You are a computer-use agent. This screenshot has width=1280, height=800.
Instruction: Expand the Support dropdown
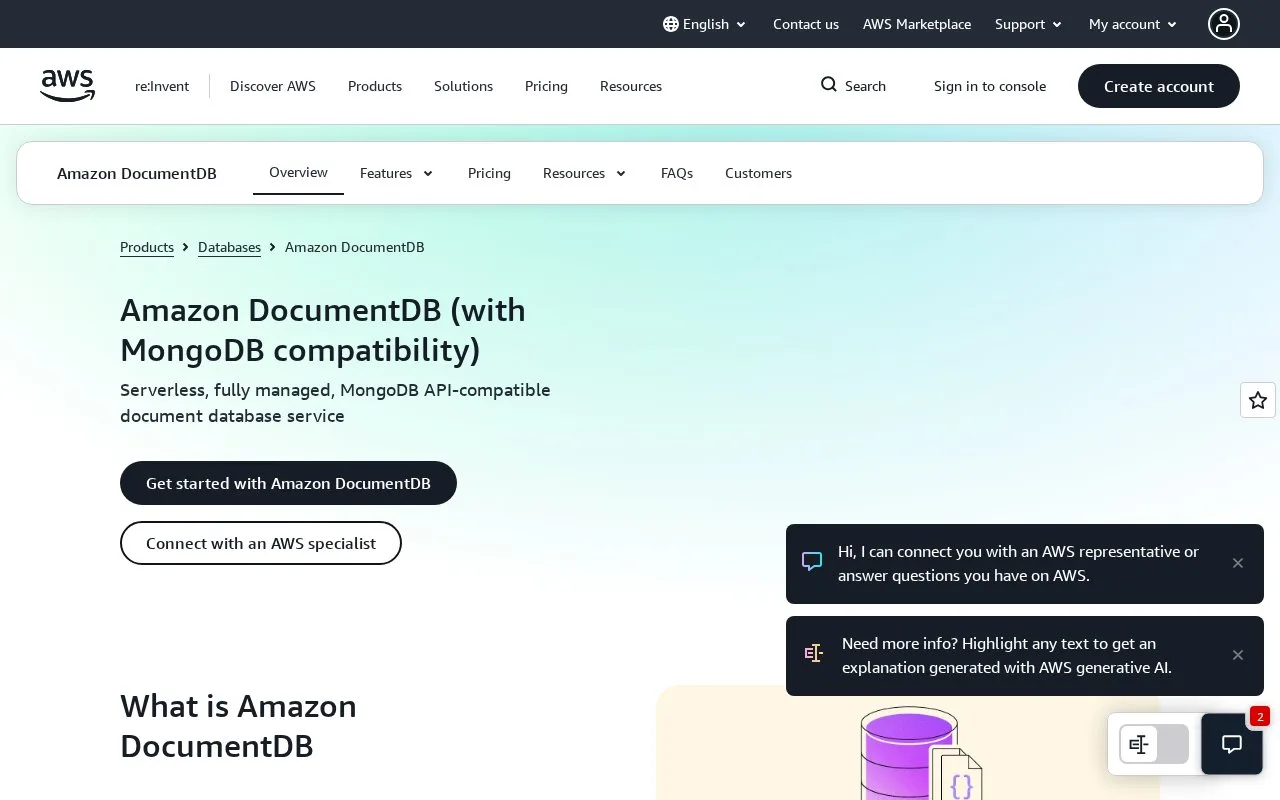1028,24
